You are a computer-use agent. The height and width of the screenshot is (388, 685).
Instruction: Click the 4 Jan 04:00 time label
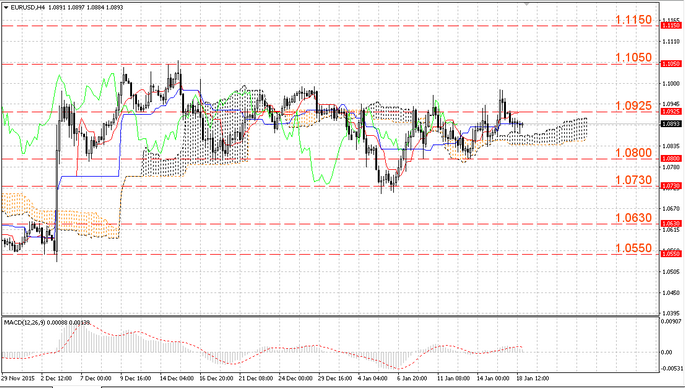click(373, 378)
